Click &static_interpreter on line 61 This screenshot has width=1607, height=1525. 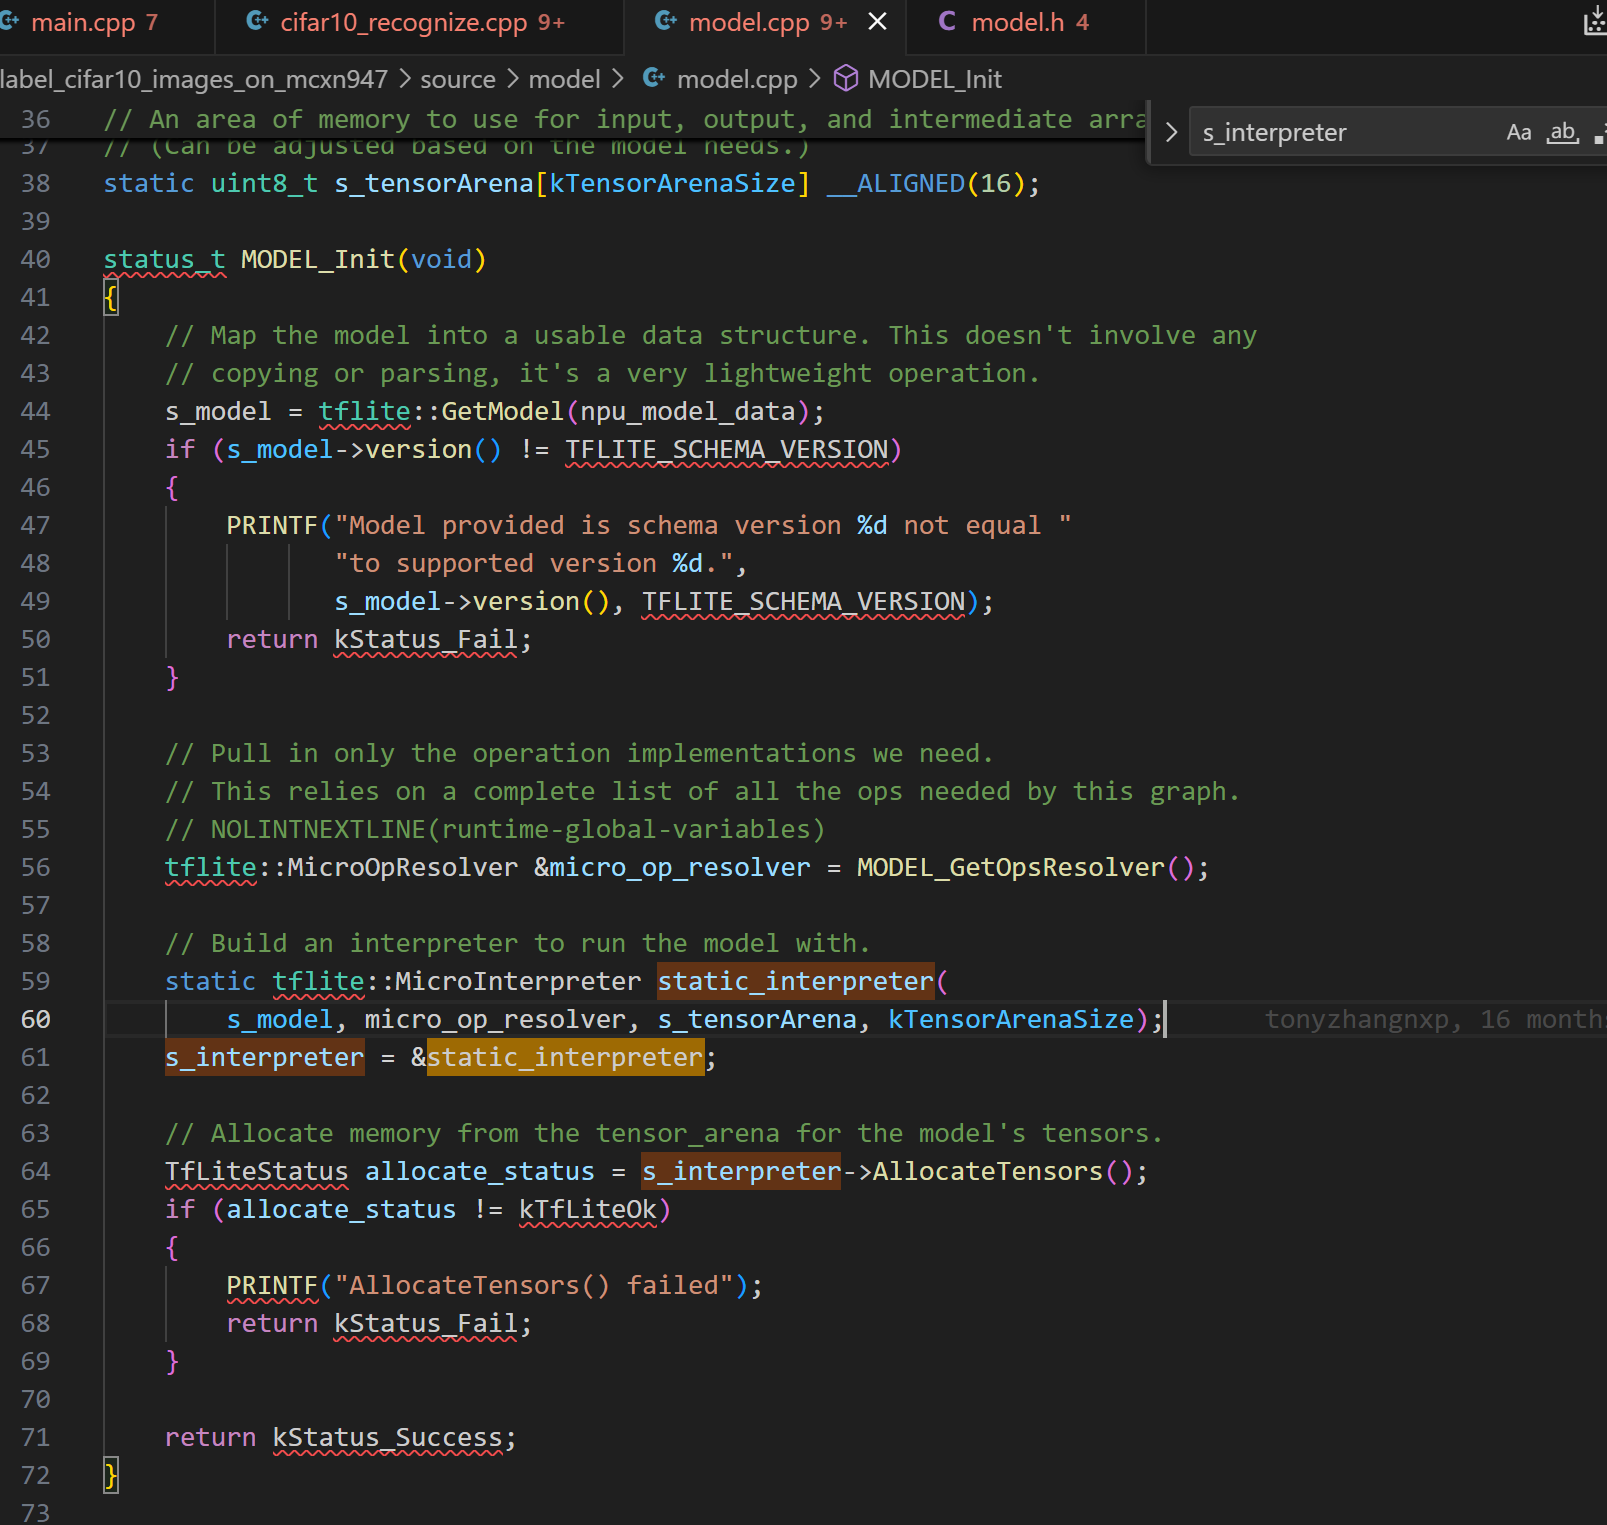[x=558, y=1057]
